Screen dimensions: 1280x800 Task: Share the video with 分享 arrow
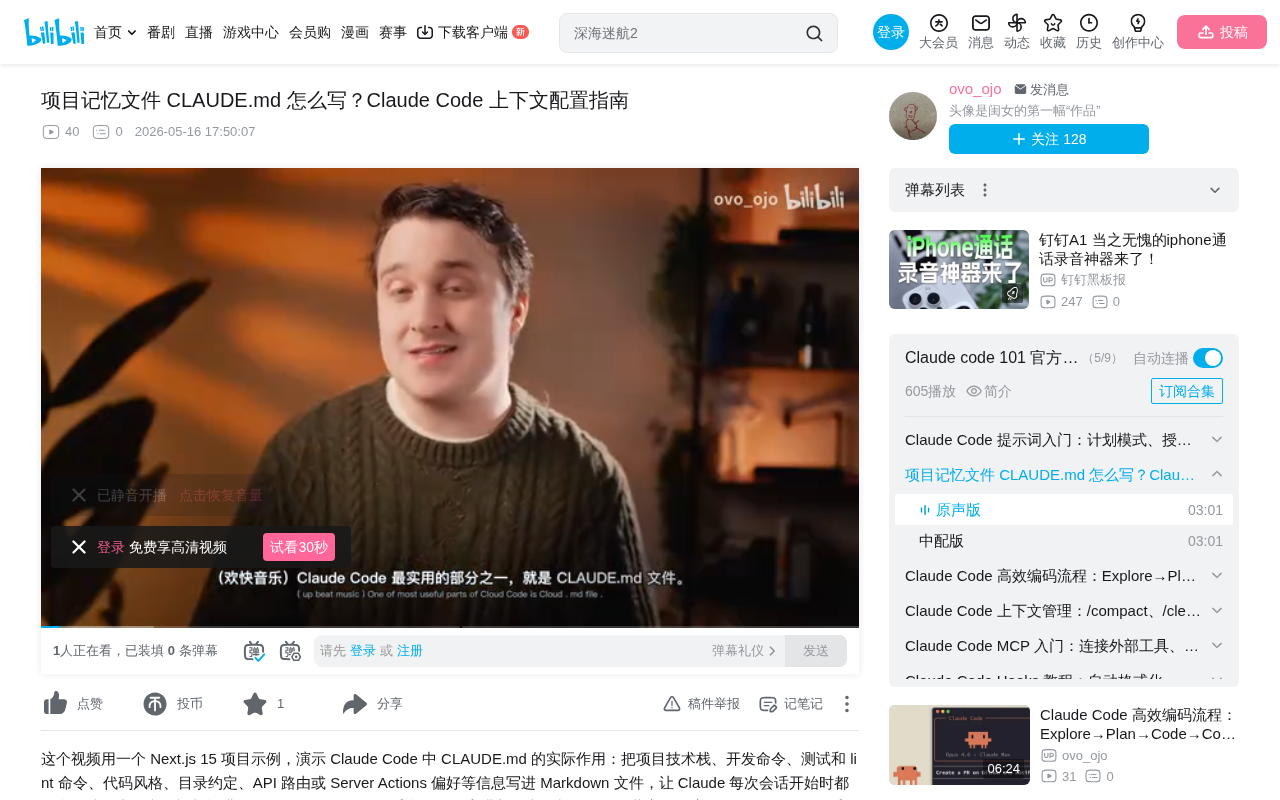355,704
